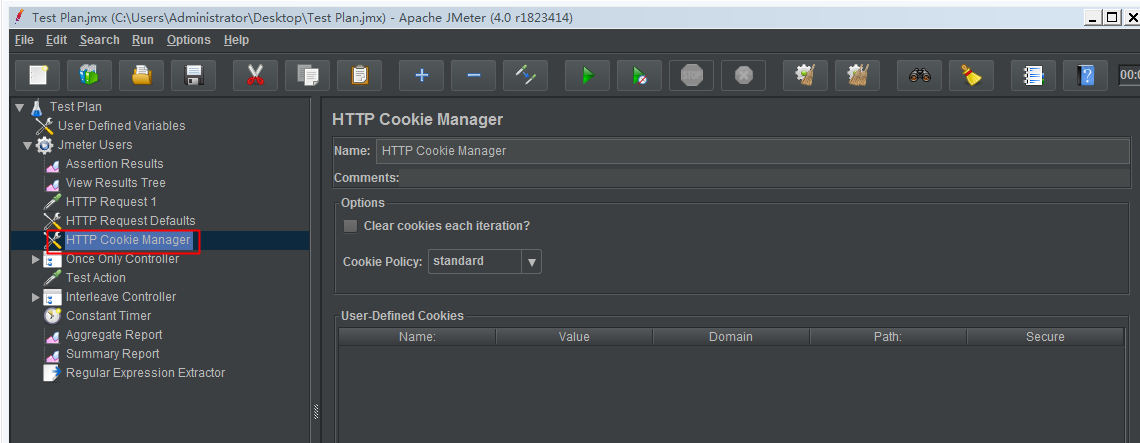
Task: Click the Regular Expression Extractor icon
Action: (x=52, y=372)
